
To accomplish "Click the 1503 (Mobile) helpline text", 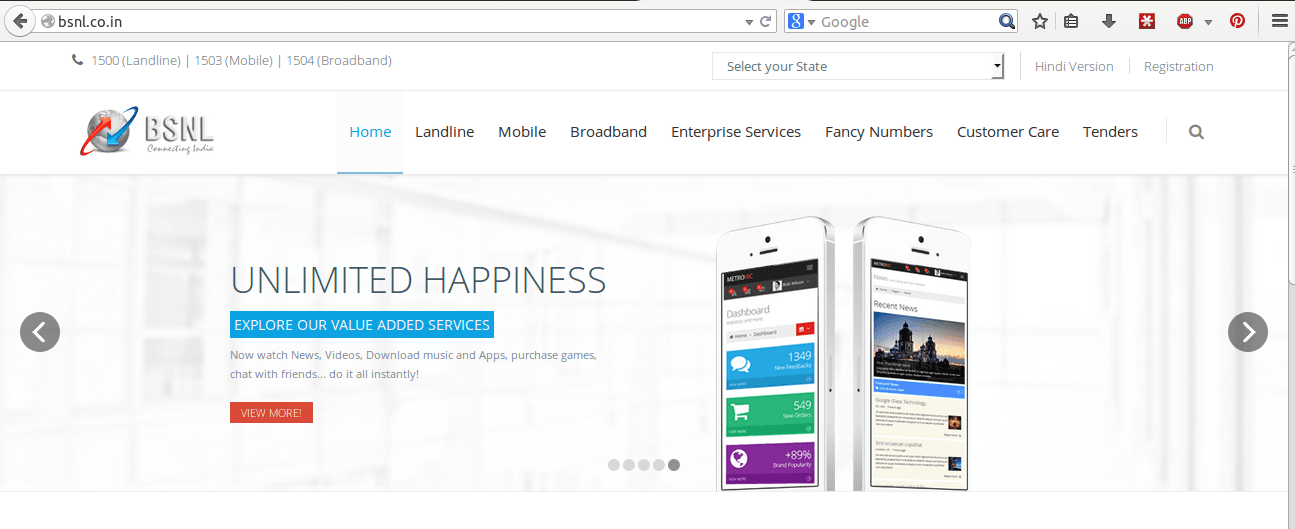I will 233,60.
